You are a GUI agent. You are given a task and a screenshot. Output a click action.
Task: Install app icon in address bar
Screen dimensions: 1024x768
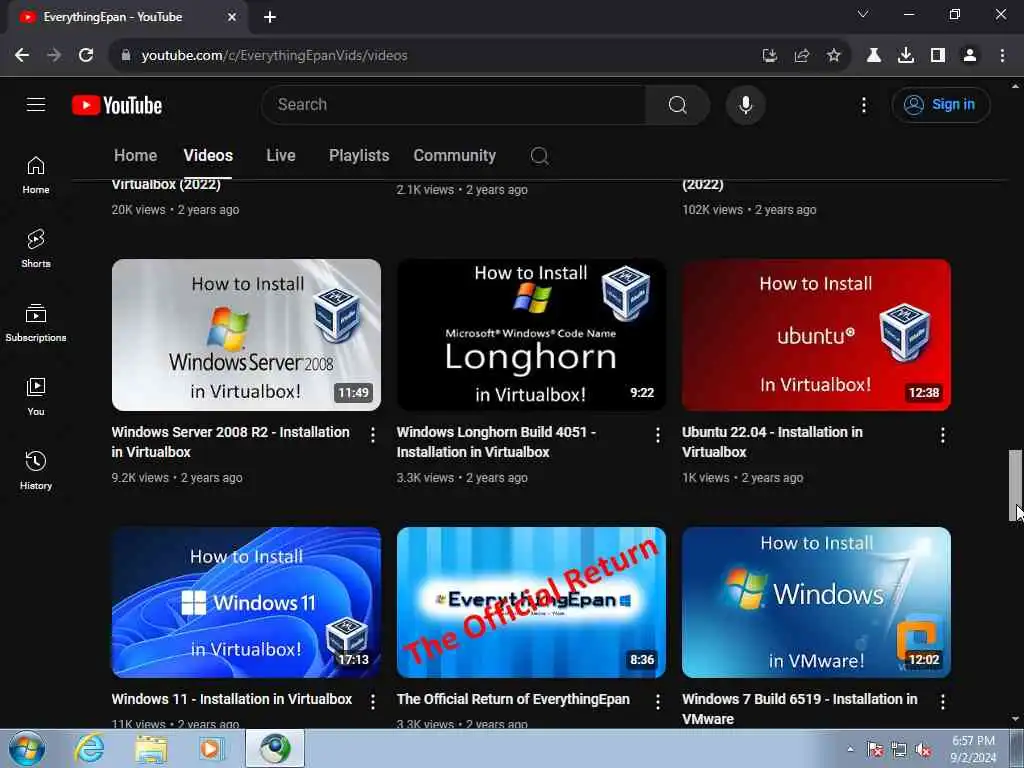point(770,56)
